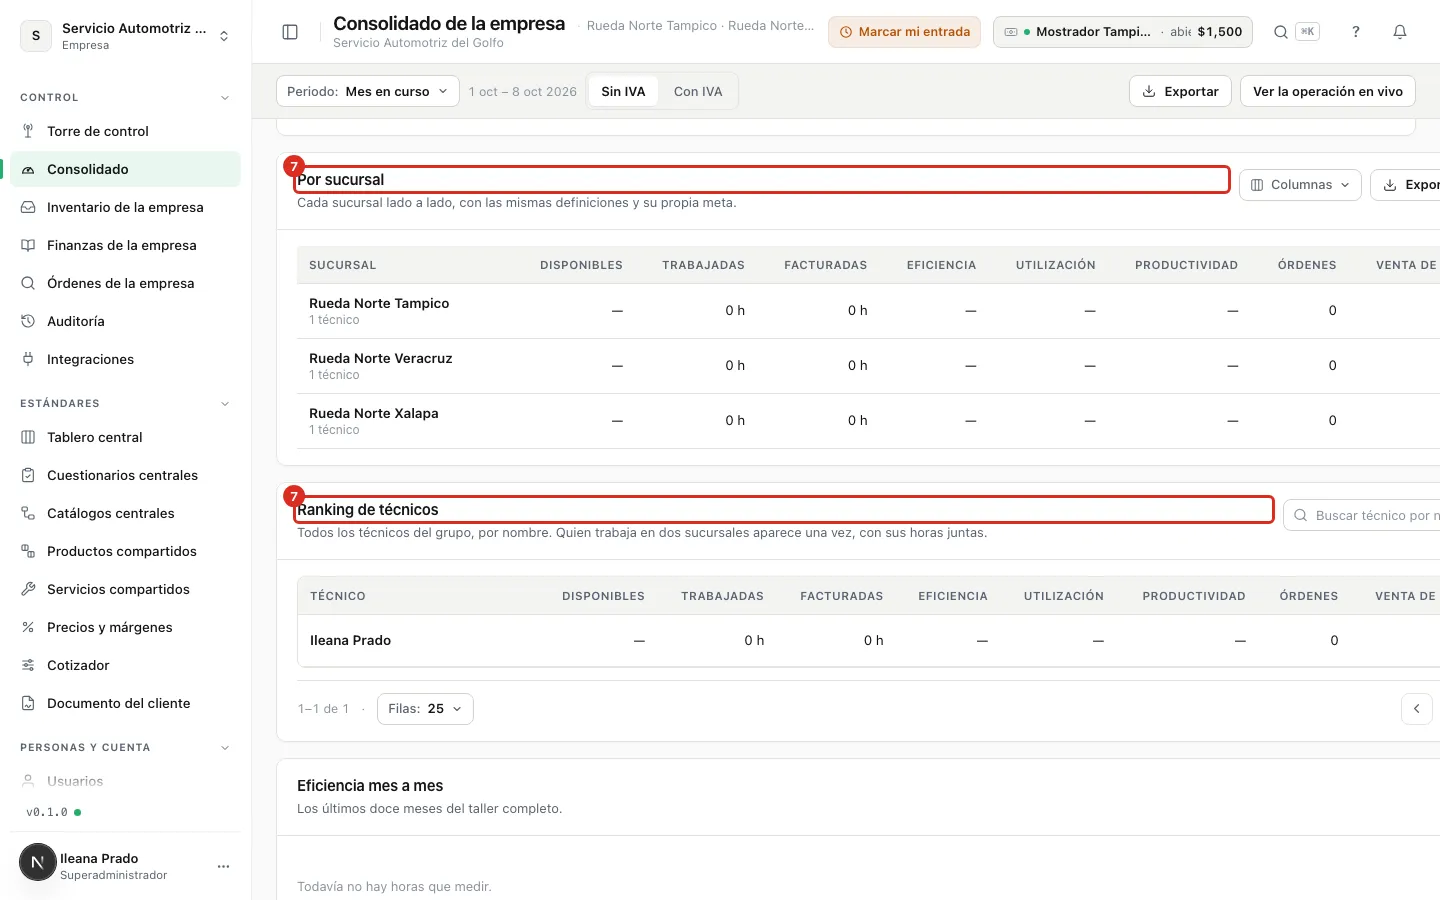Click the Catálogos centrales icon

pos(28,513)
